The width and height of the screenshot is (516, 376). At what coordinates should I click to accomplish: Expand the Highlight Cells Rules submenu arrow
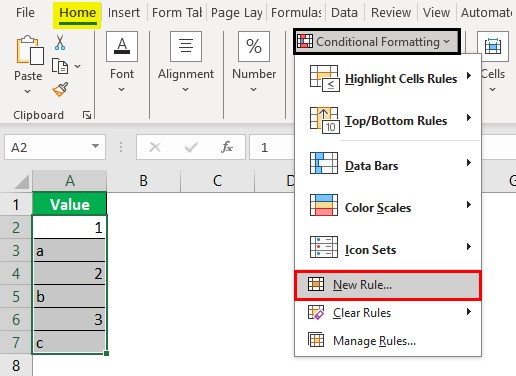coord(469,75)
